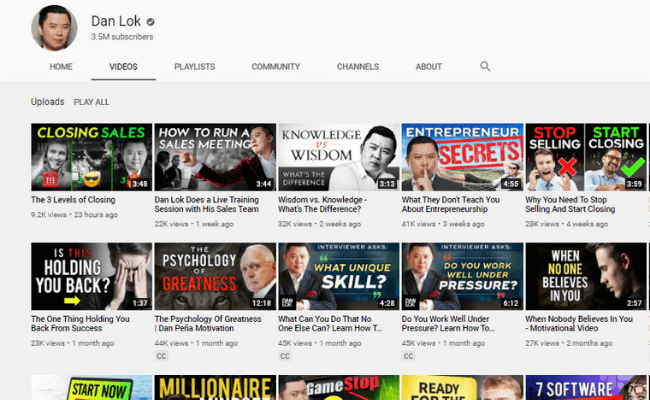Click title The Psychology Of Greatness Dan Peña Motivation
Screen dimensions: 650x400
pyautogui.click(x=208, y=324)
